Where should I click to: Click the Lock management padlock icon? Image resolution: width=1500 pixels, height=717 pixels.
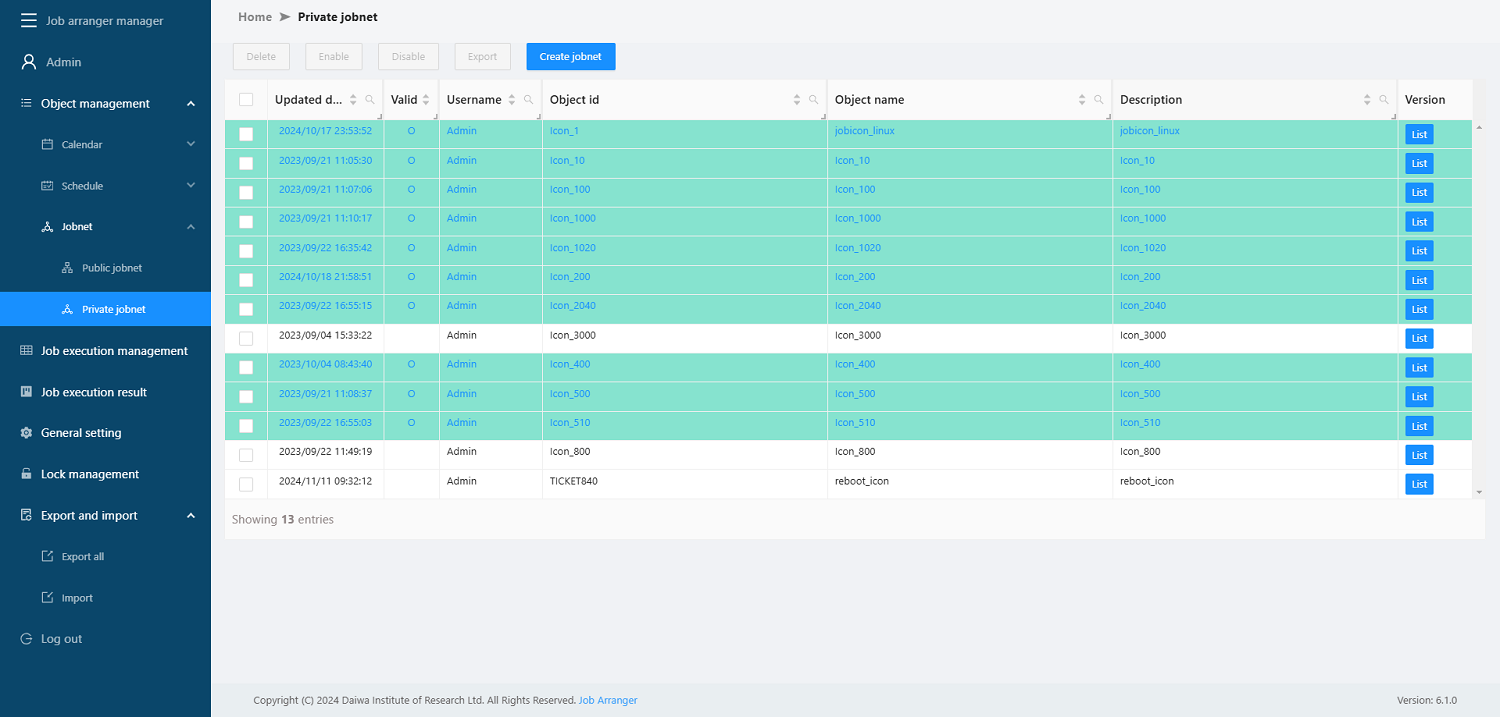26,474
